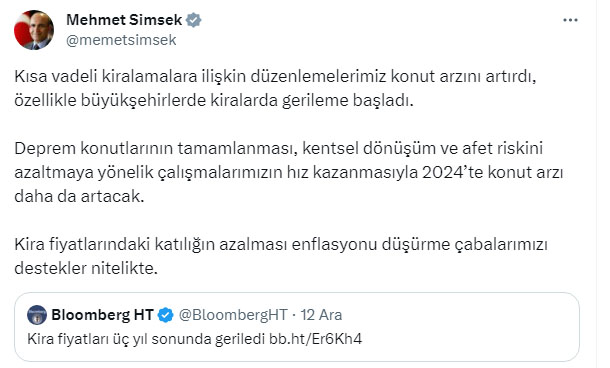Click the text '2024’te' in the tweet
Image resolution: width=610 pixels, height=368 pixels.
pos(452,172)
